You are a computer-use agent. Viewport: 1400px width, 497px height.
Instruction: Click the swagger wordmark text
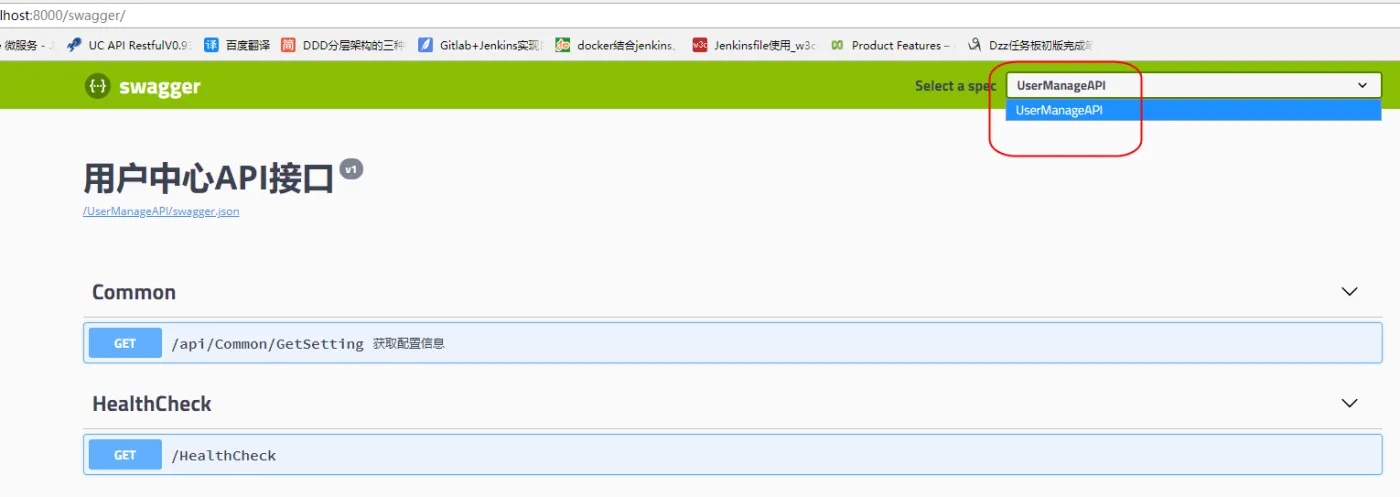pos(160,86)
